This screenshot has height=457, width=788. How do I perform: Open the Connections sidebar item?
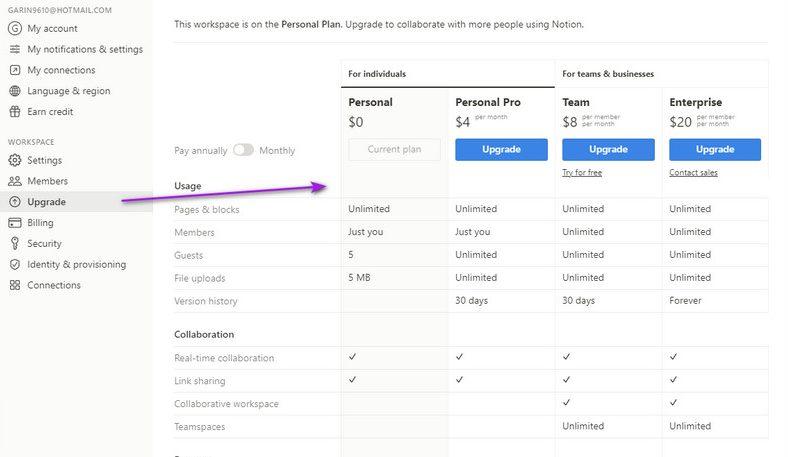[54, 285]
